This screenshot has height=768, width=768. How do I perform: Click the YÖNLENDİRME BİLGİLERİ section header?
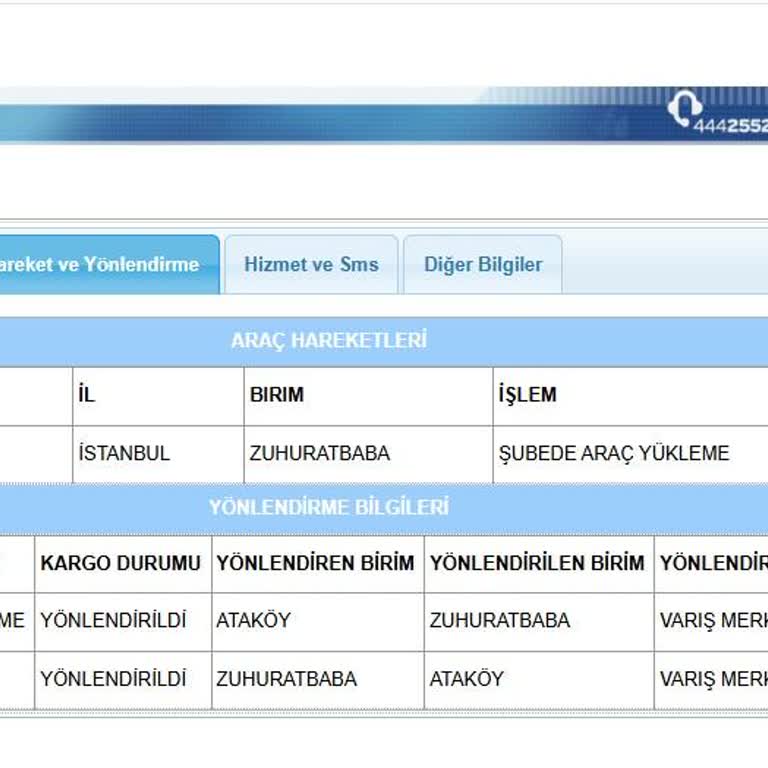384,507
